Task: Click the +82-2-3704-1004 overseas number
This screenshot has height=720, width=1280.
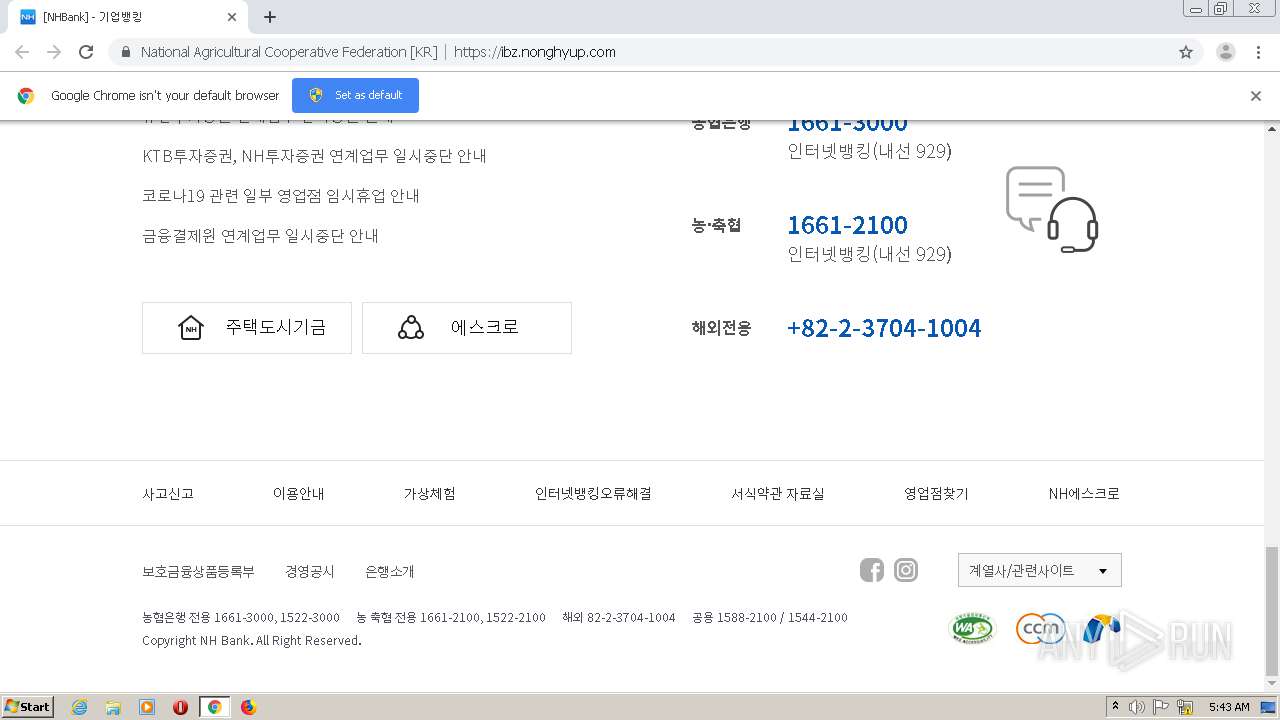Action: coord(884,328)
